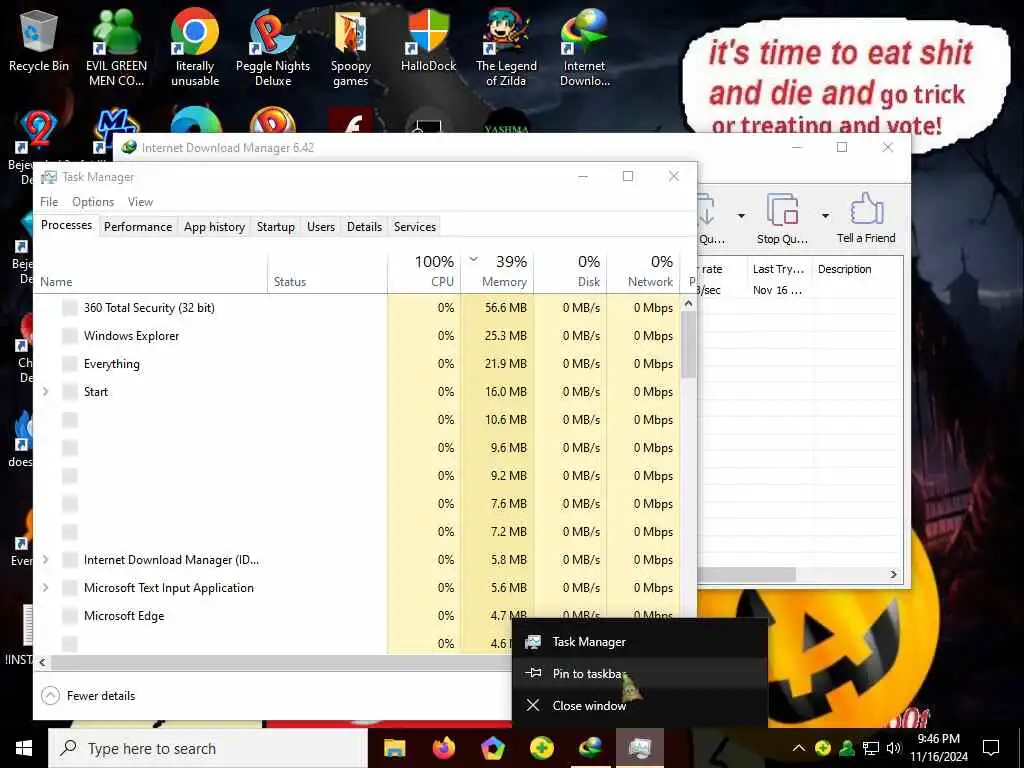Click the Stop Queue toolbar icon in IDM
The image size is (1024, 768).
pyautogui.click(x=782, y=218)
